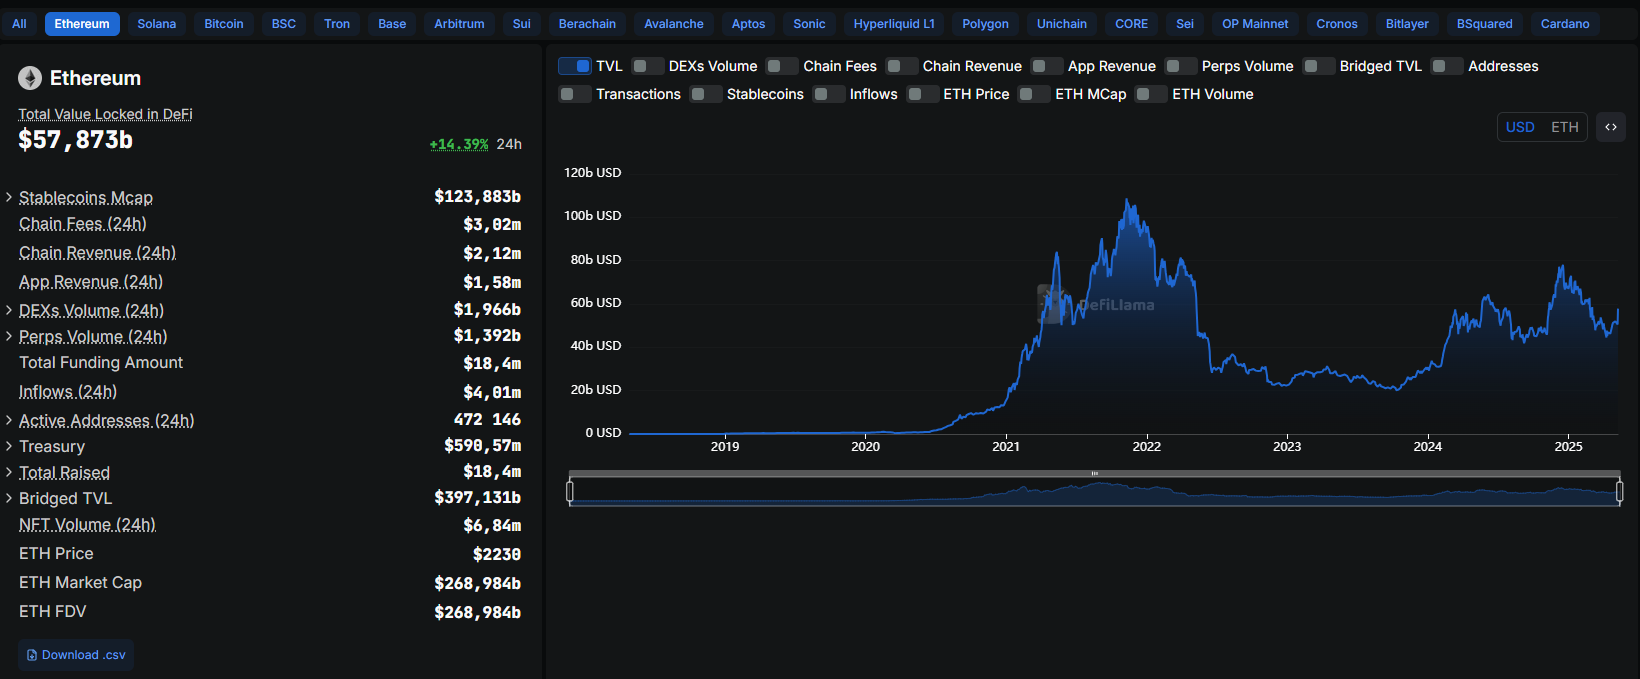
Task: Open the Hyperliquid L1 tab
Action: point(894,24)
